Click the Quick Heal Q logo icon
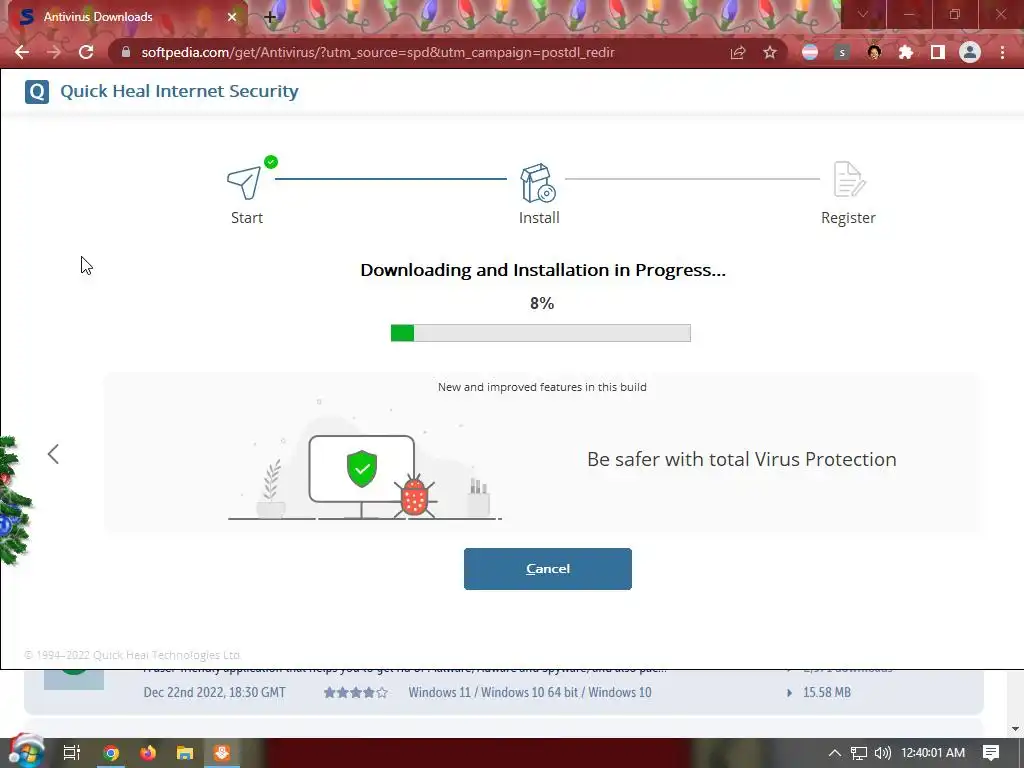The image size is (1024, 768). click(x=37, y=91)
